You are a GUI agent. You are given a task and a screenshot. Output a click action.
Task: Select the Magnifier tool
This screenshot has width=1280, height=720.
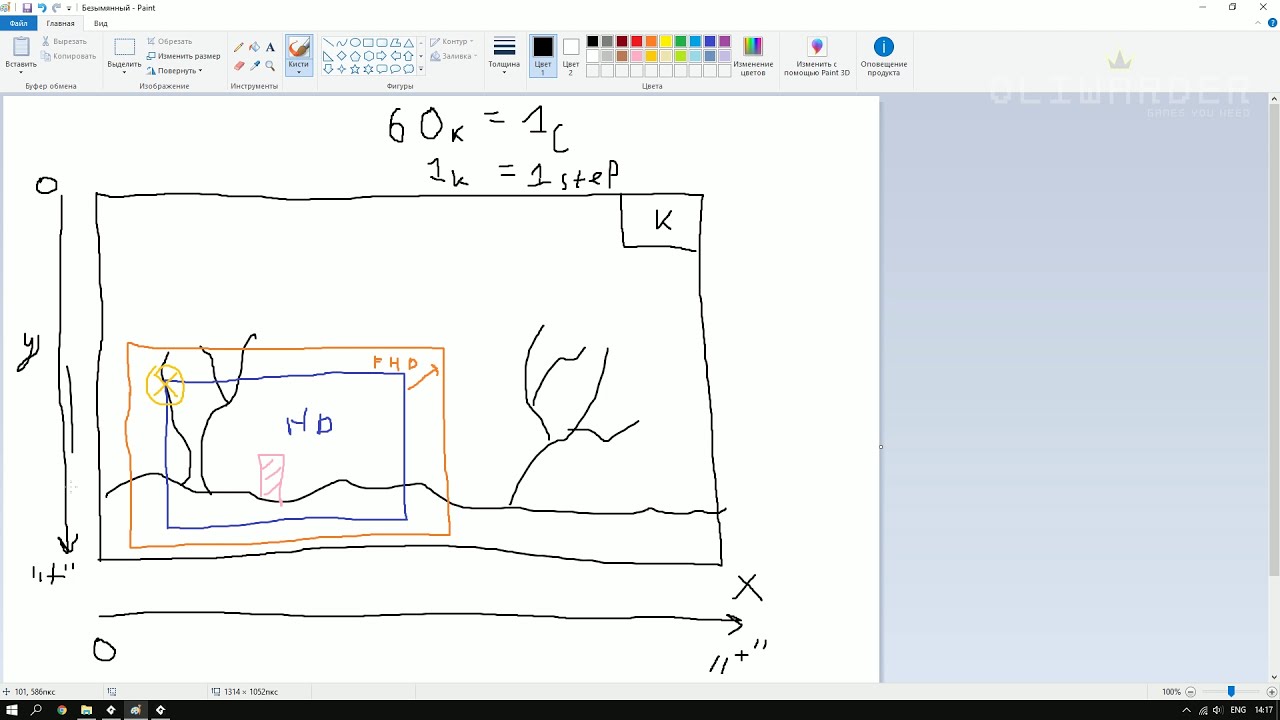270,66
